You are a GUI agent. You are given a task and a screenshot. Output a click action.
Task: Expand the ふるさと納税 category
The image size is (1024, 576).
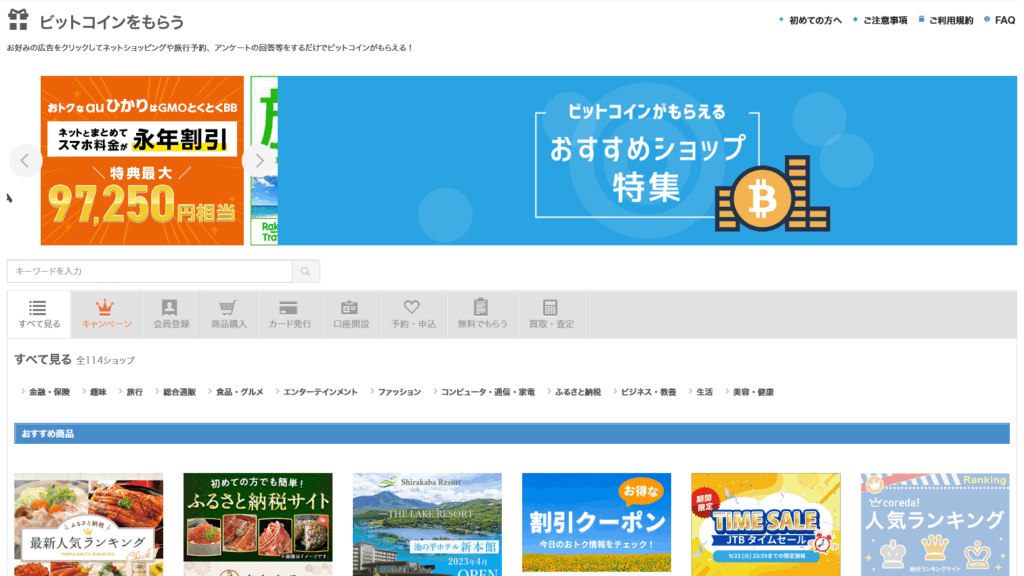point(578,392)
